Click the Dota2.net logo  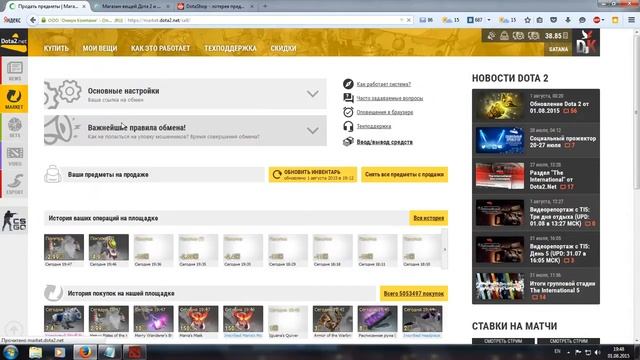(14, 42)
